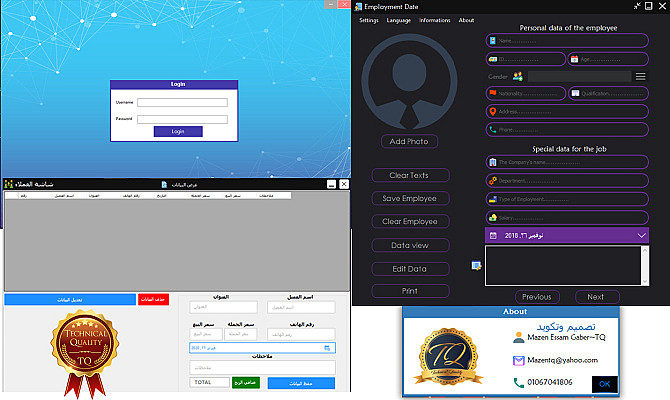Click the blue Login button
The height and width of the screenshot is (400, 670).
coord(178,131)
